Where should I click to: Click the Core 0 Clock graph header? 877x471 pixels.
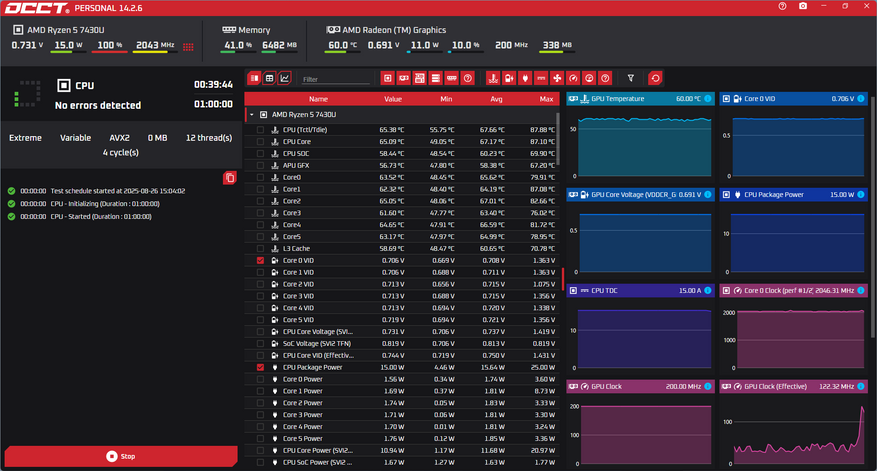[793, 290]
